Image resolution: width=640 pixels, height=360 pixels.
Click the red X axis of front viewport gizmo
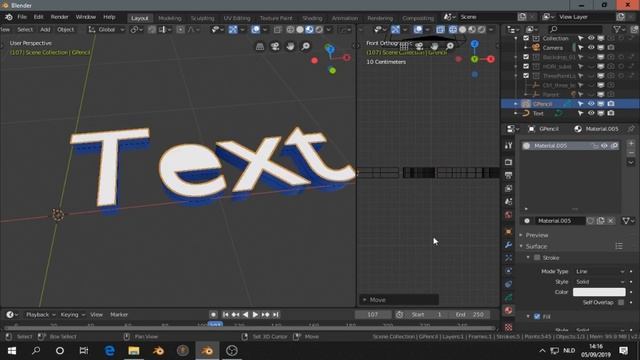(x=491, y=59)
